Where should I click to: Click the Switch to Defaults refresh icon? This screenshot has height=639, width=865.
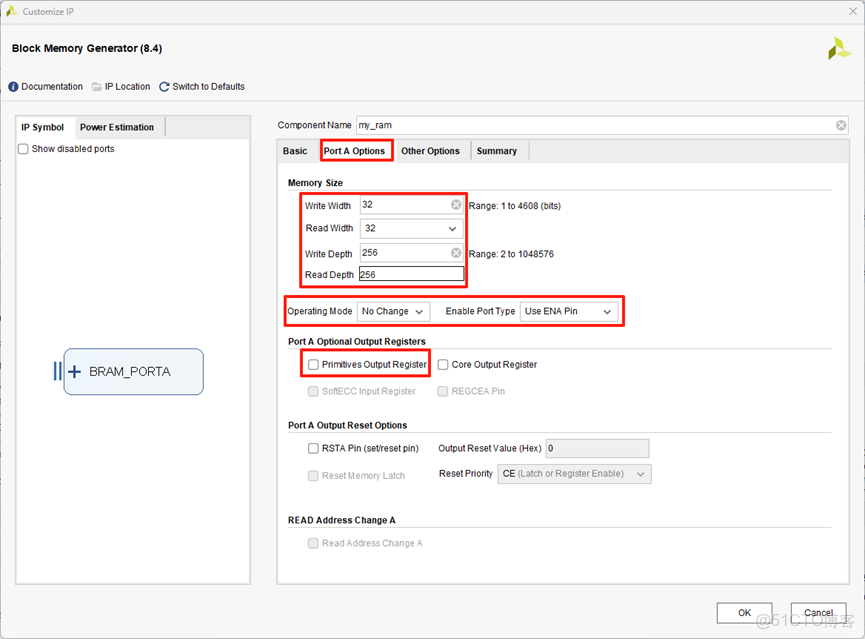(x=164, y=87)
